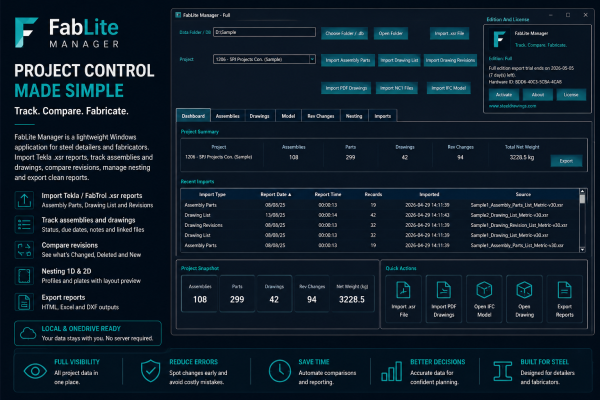Click the Export button in Project Summary
The width and height of the screenshot is (600, 400).
pyautogui.click(x=566, y=161)
